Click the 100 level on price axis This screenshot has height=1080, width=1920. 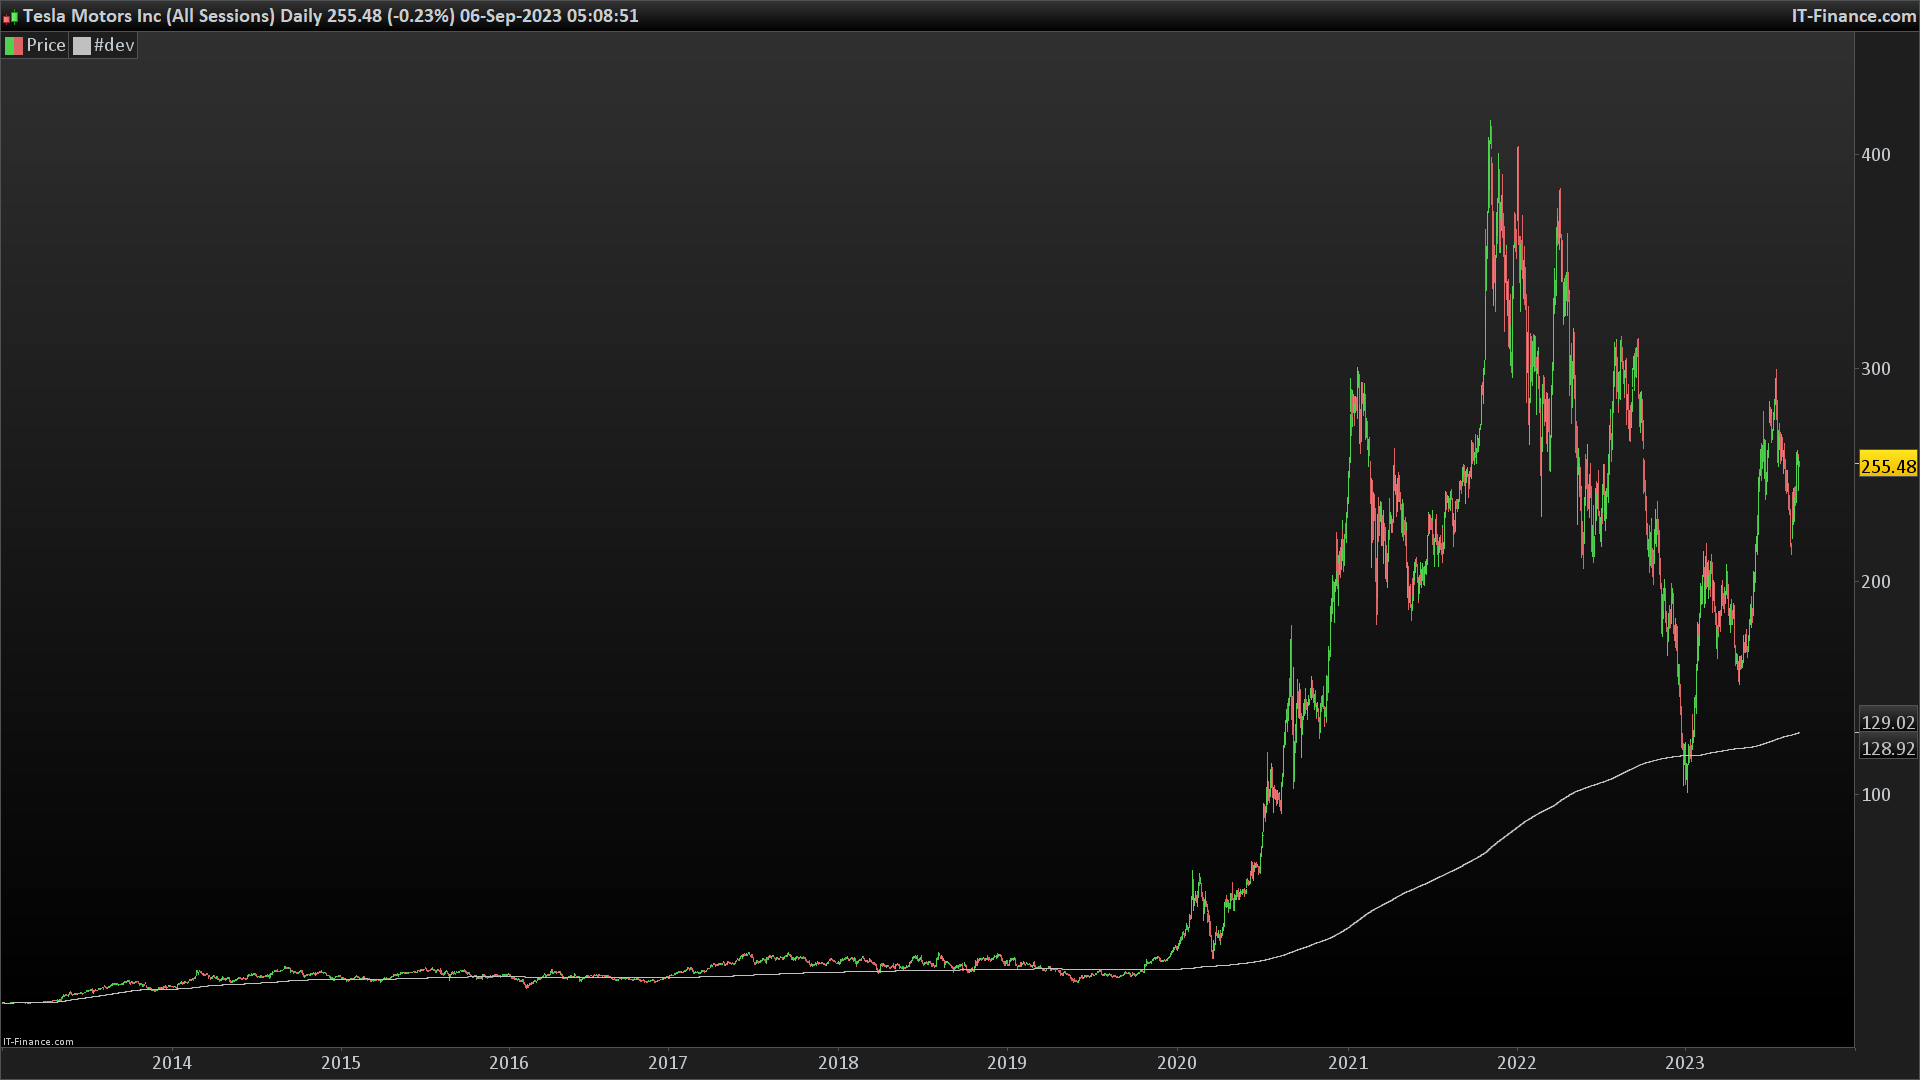coord(1875,795)
